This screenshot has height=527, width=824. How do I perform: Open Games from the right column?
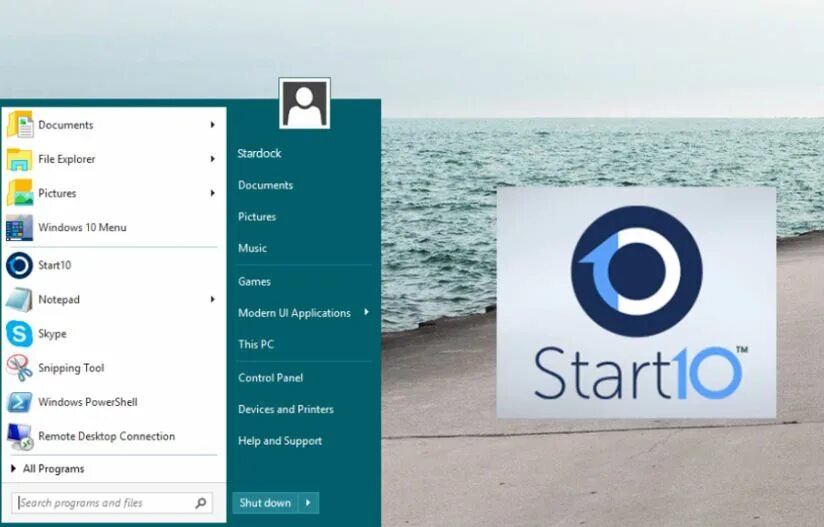(x=254, y=281)
